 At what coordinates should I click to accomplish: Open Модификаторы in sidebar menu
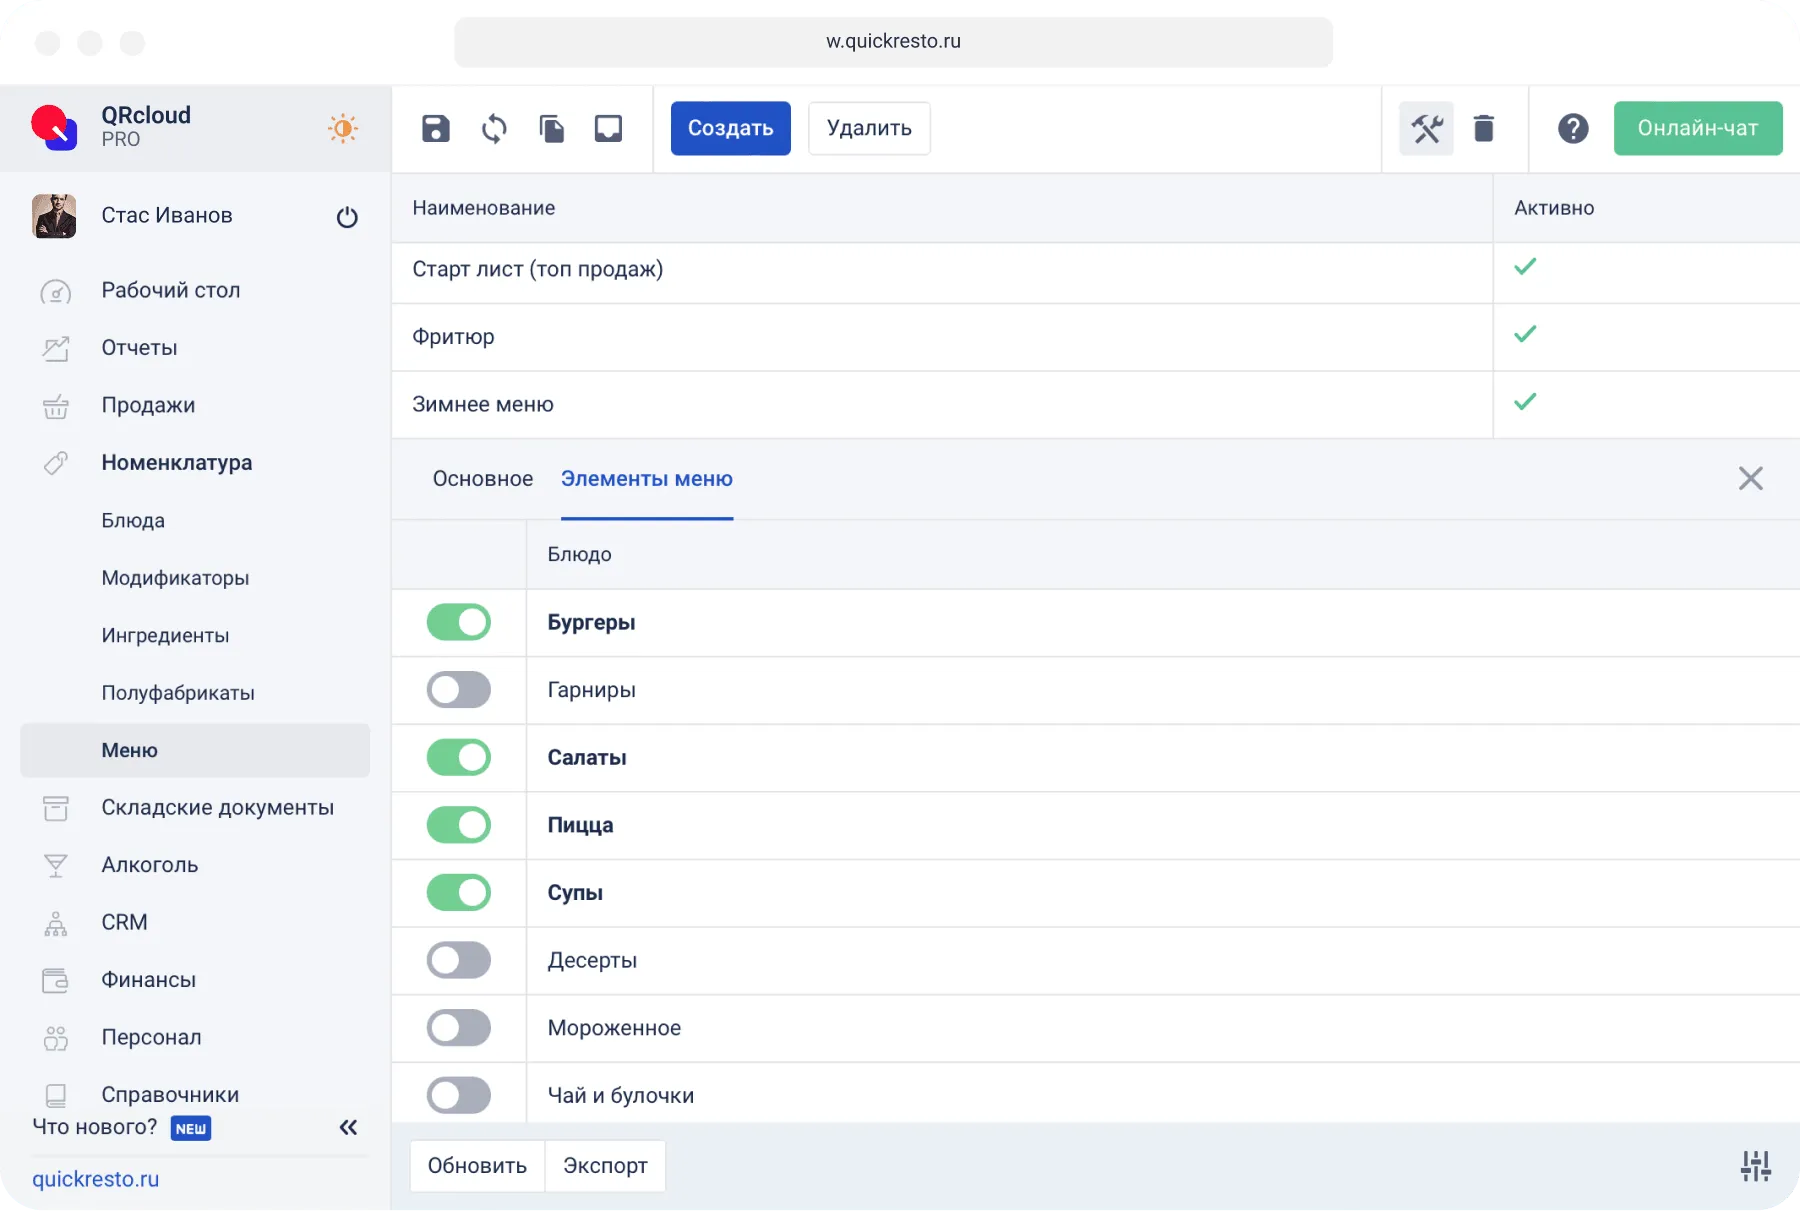175,578
